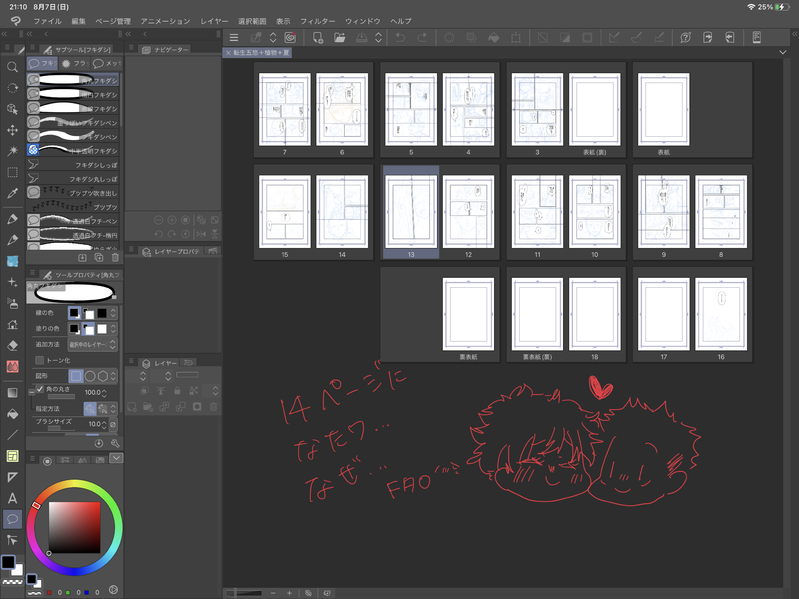The width and height of the screenshot is (799, 599).
Task: Click the Redo arrow in command bar
Action: [x=422, y=38]
